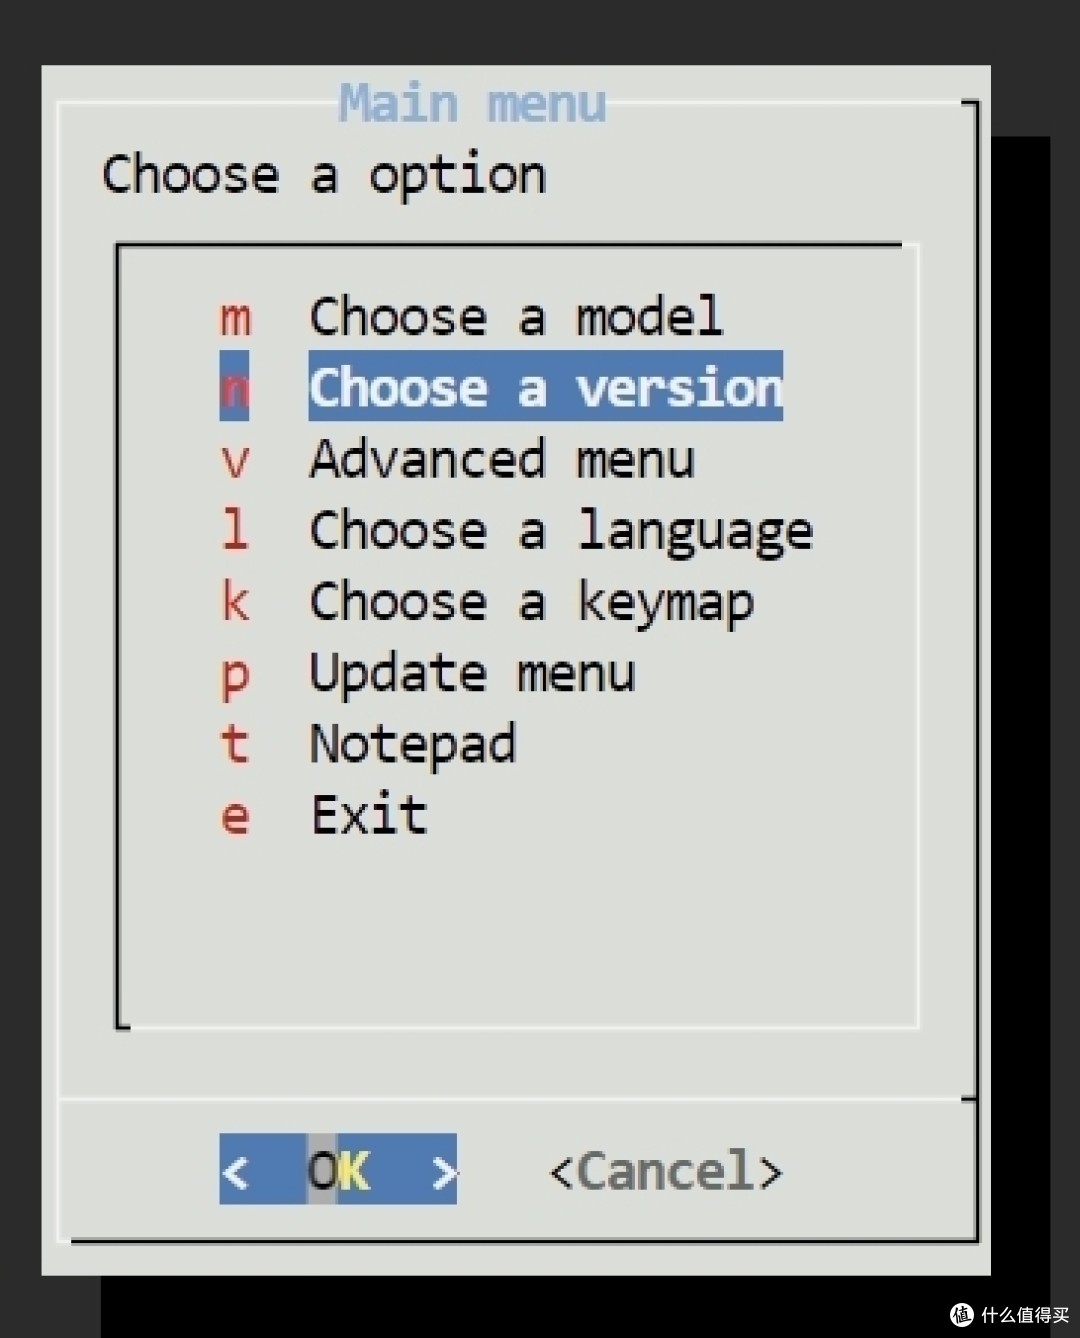Screen dimensions: 1080x1338
Task: Click the left angle bracket of OK
Action: (x=235, y=1171)
